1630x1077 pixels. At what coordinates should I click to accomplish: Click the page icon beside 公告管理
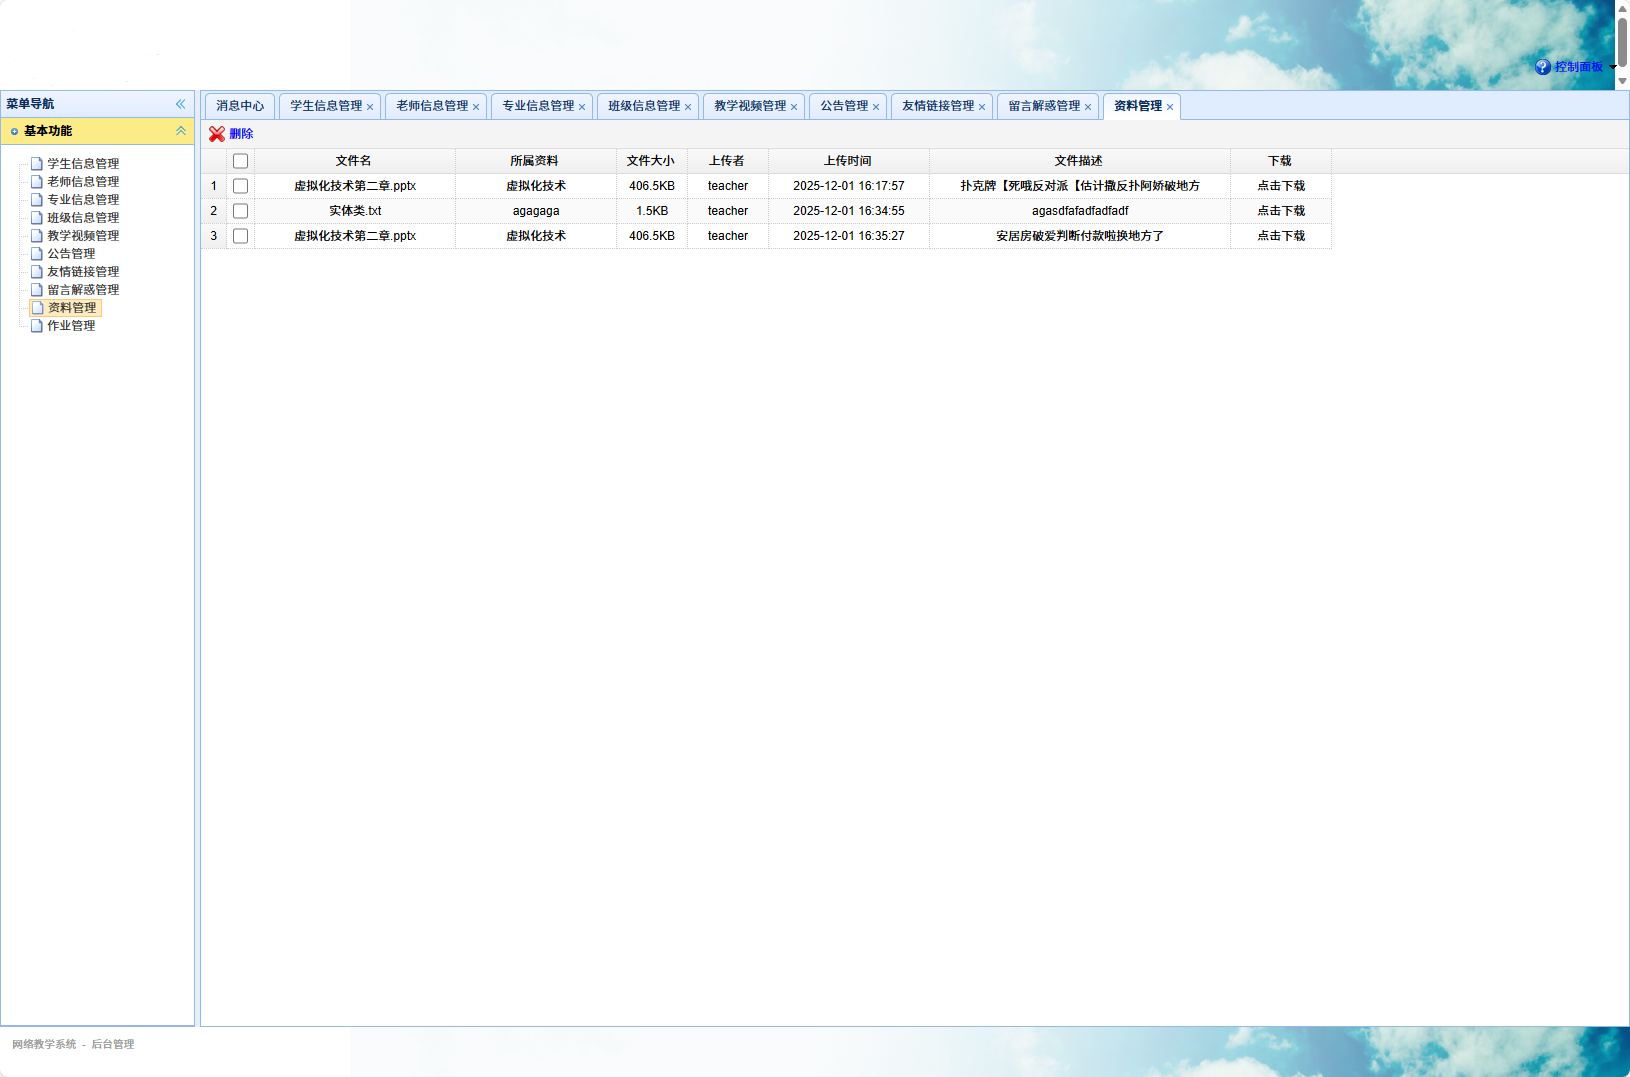click(x=37, y=254)
